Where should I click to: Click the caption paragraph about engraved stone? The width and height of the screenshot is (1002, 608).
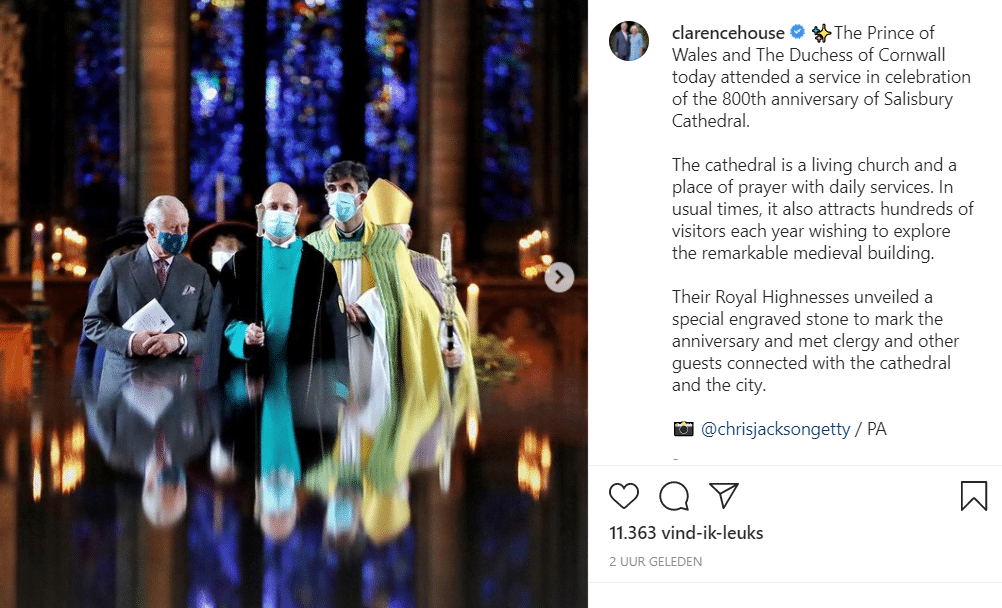[x=815, y=341]
